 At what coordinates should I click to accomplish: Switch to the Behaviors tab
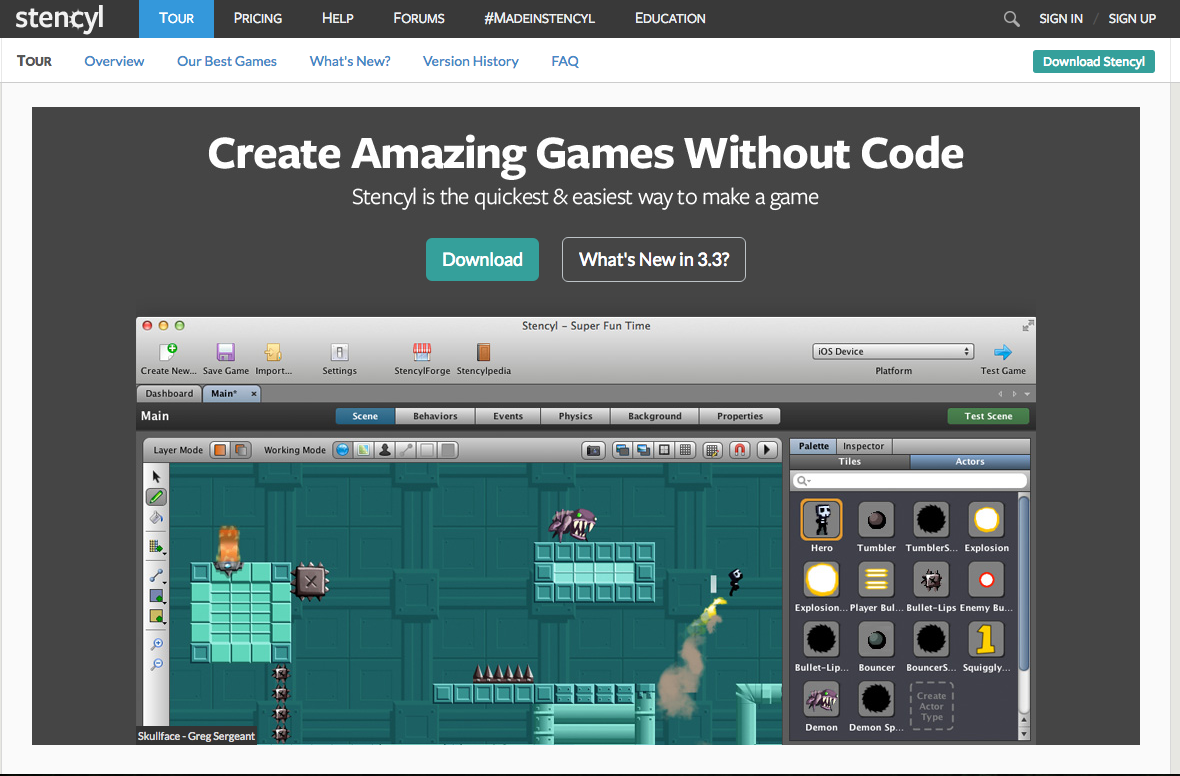point(435,416)
